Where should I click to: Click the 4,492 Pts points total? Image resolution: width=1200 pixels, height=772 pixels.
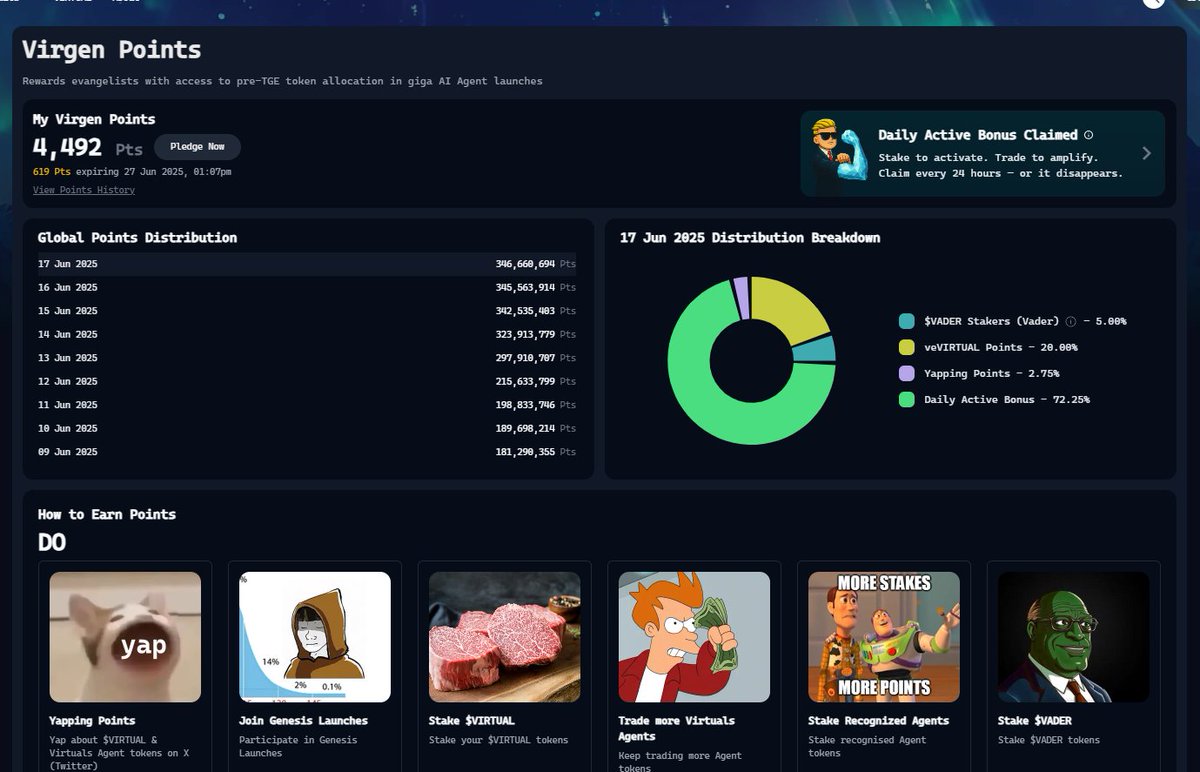coord(88,148)
